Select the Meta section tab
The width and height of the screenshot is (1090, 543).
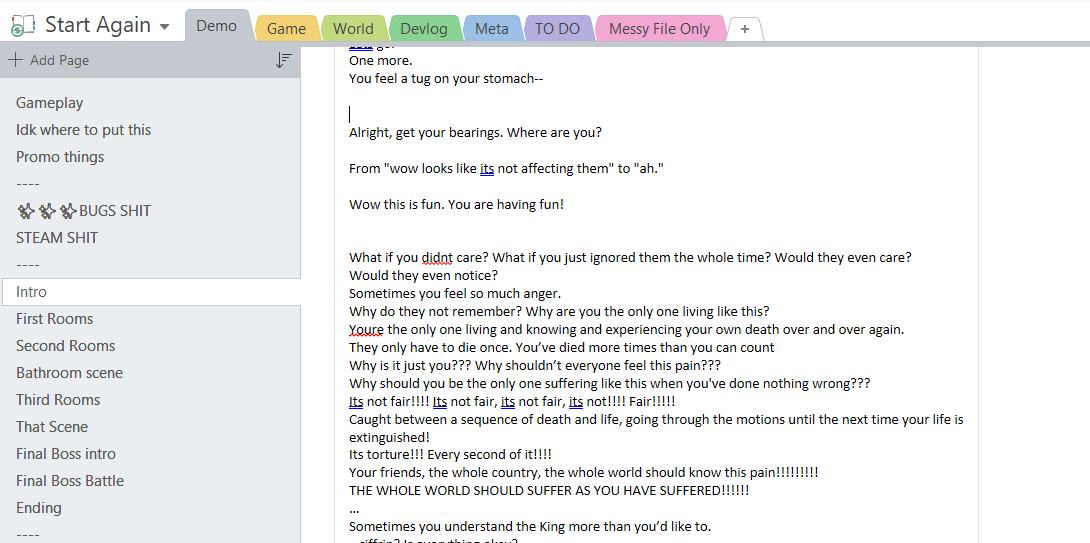click(491, 29)
